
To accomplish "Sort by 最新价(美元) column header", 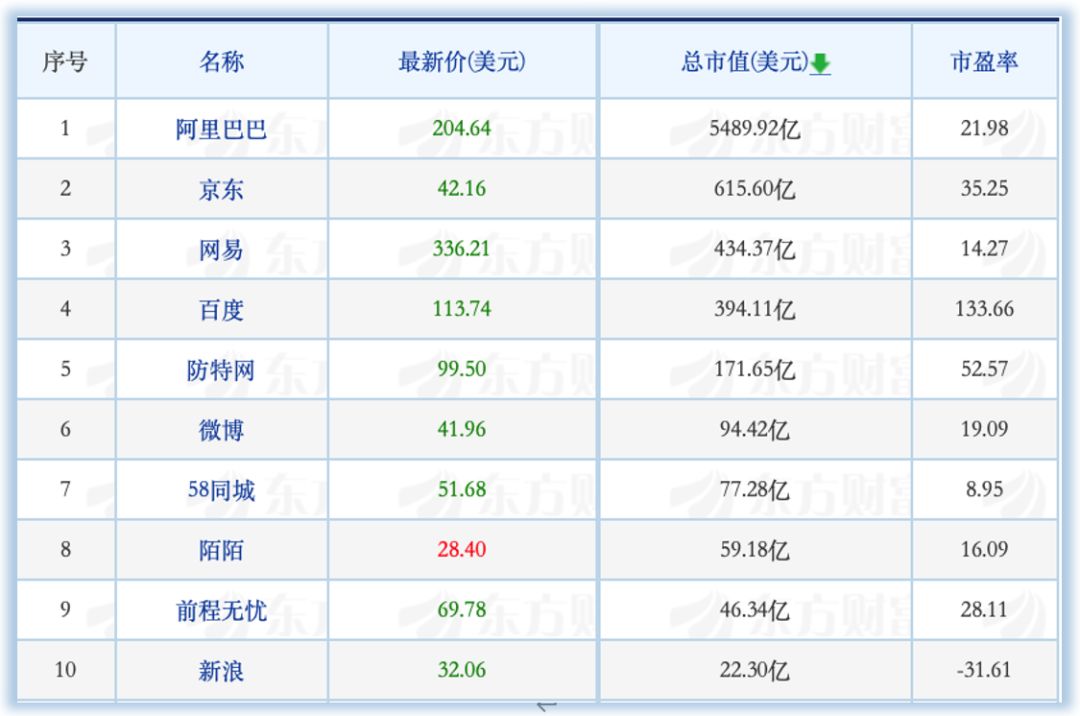I will point(461,62).
